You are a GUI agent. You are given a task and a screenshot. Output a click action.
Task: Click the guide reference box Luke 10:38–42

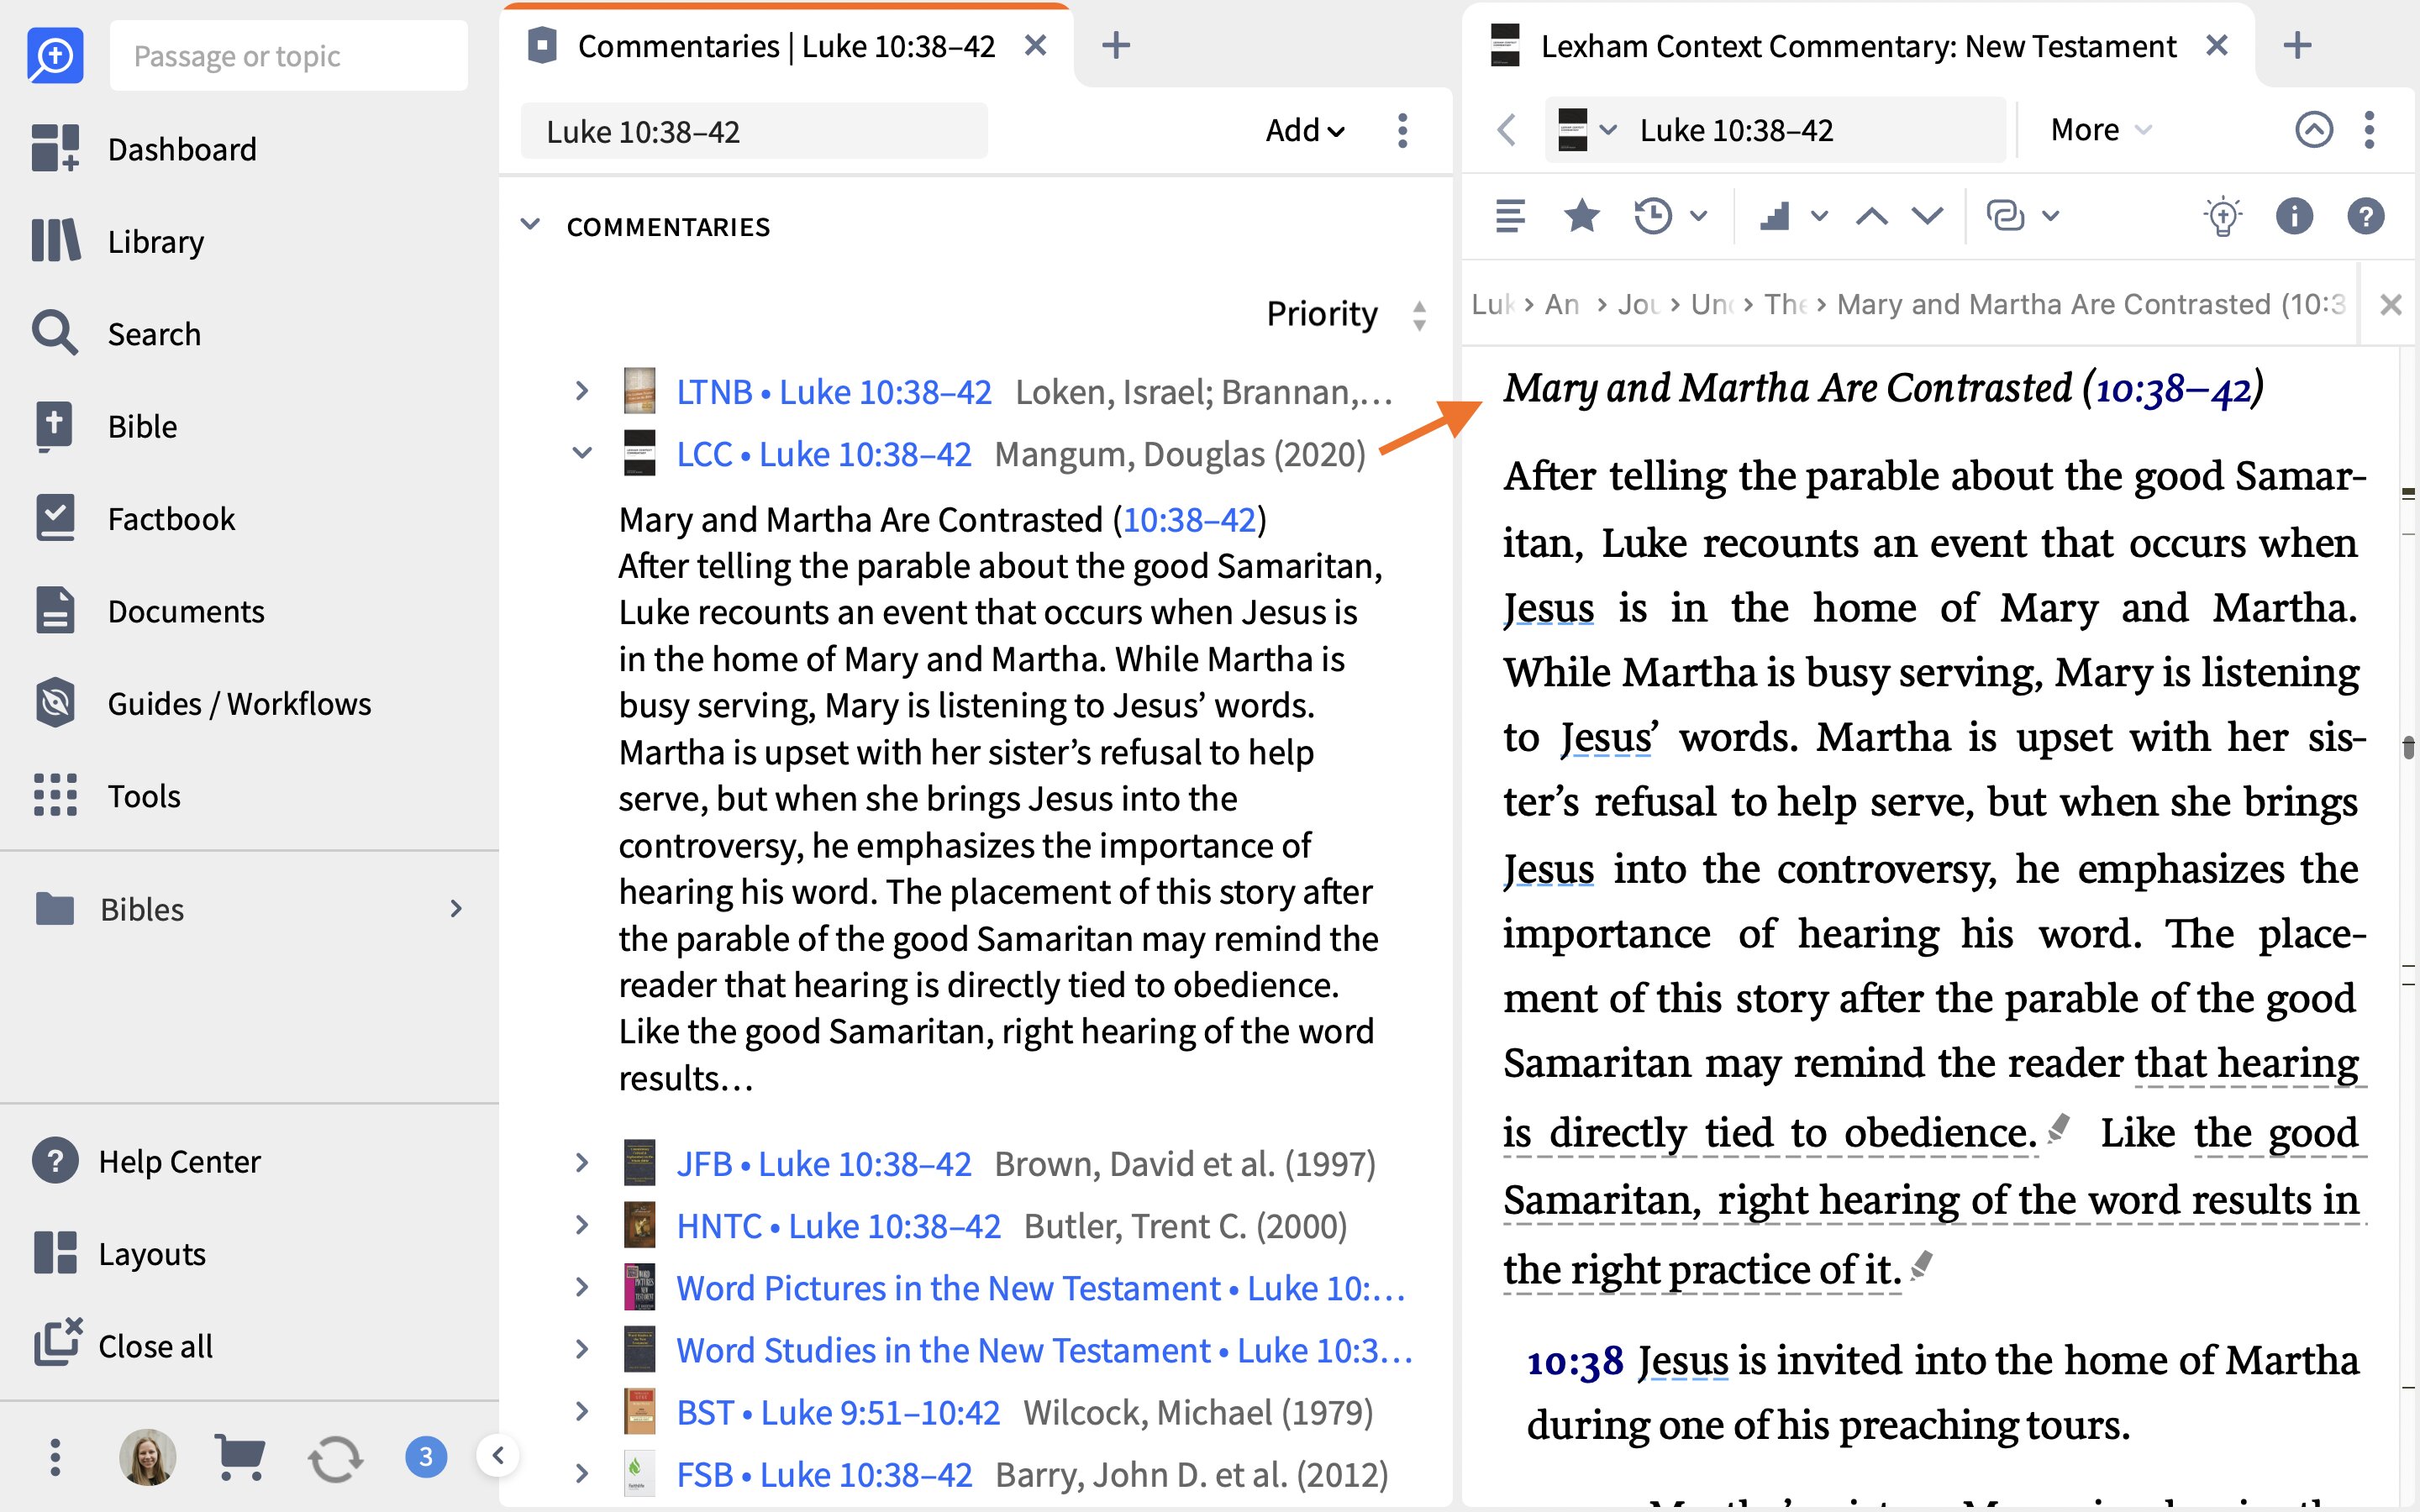tap(754, 131)
